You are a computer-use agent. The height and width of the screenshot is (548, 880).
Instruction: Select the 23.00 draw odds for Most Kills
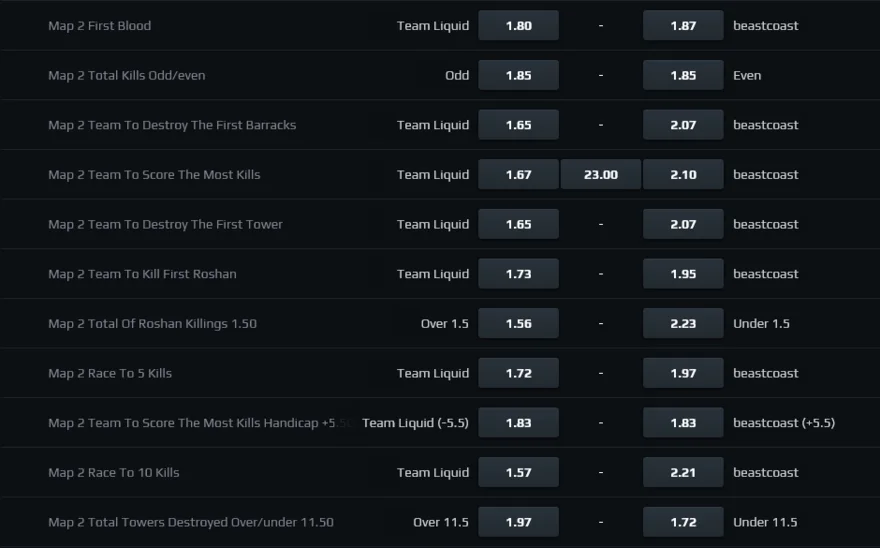click(x=601, y=175)
